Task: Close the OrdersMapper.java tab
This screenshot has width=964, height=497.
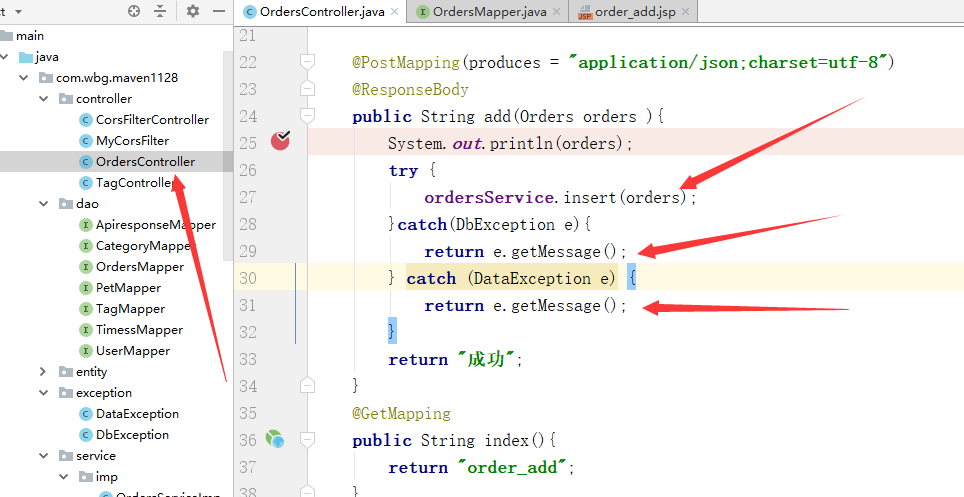Action: pos(556,12)
